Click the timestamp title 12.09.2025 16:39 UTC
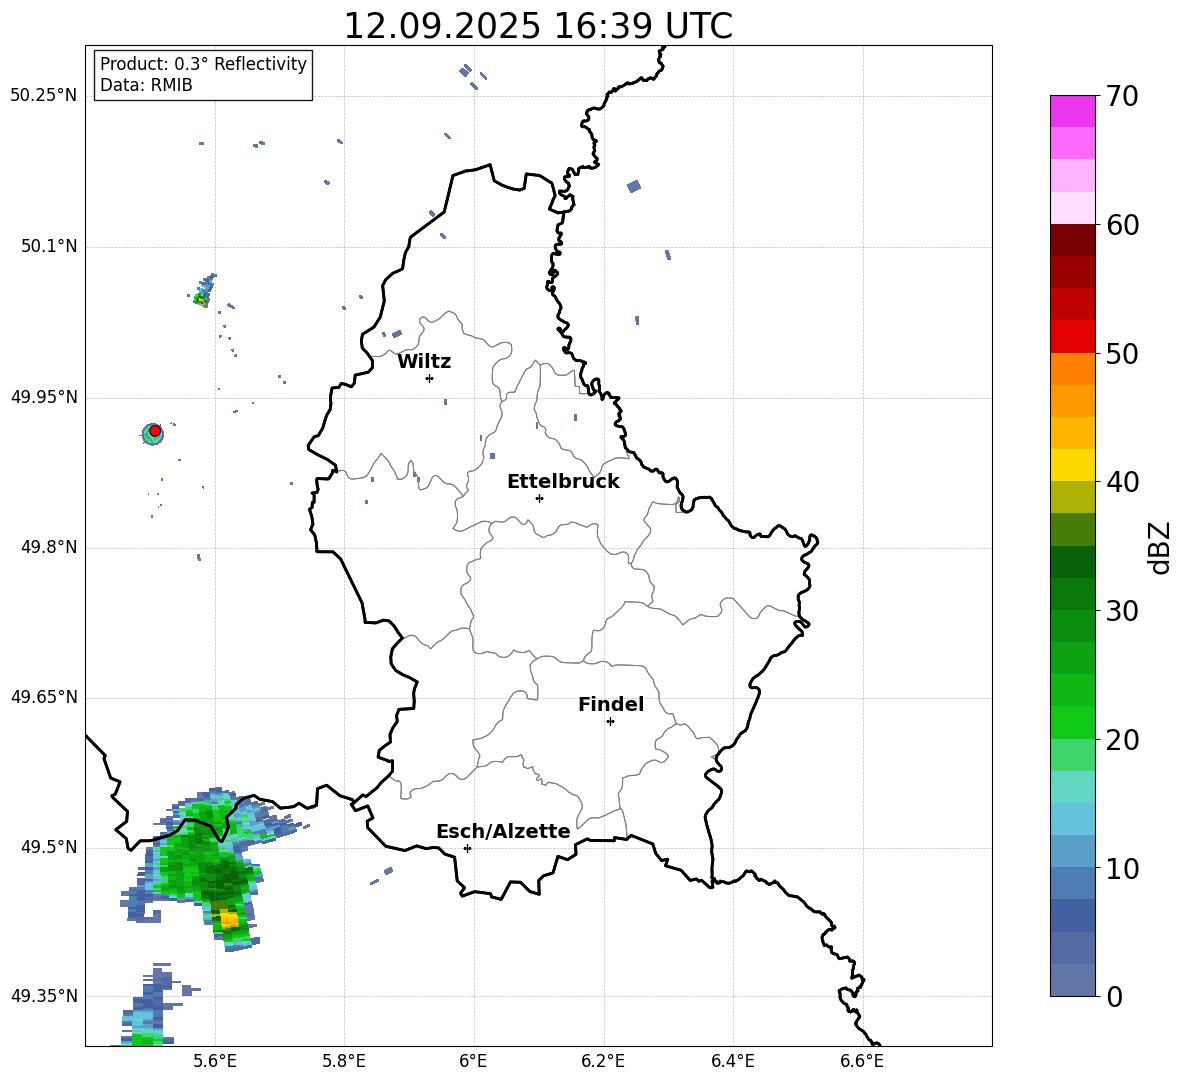The image size is (1184, 1081). click(538, 26)
